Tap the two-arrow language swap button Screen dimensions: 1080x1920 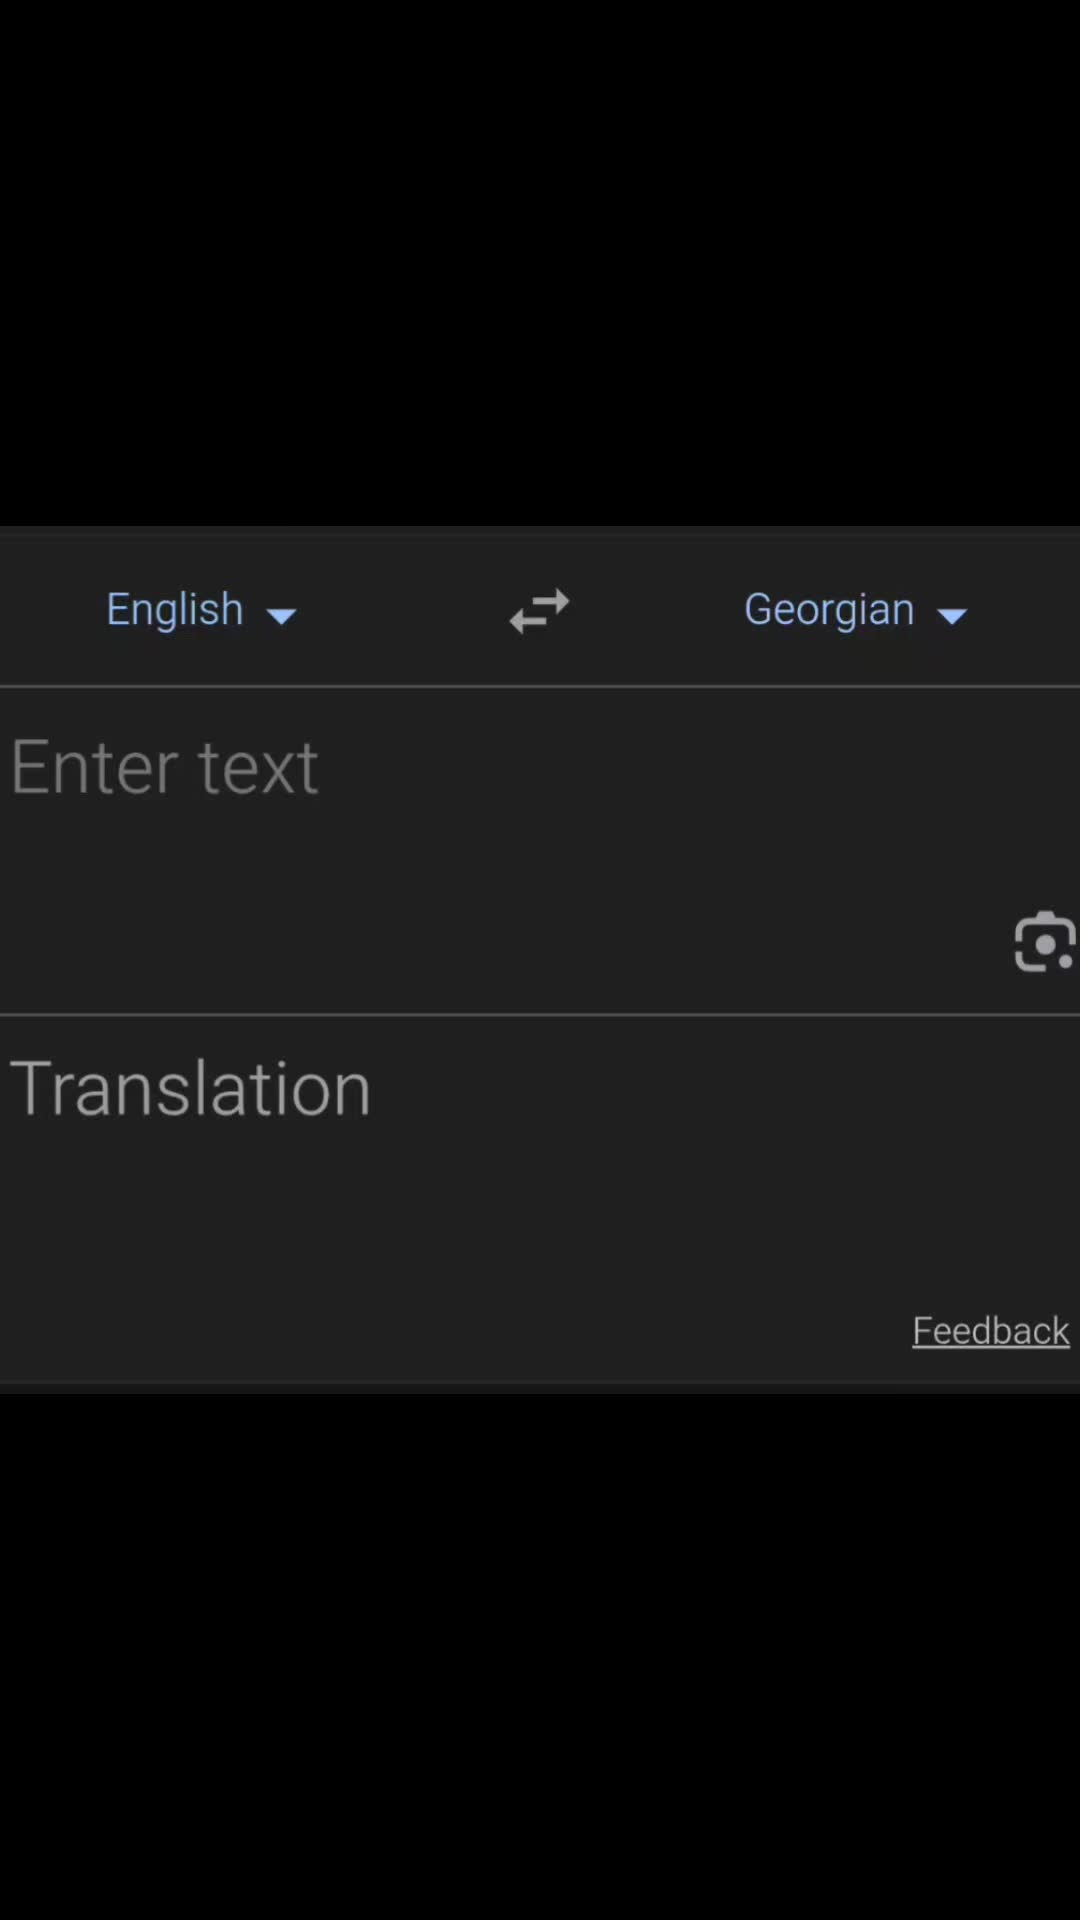click(x=539, y=610)
